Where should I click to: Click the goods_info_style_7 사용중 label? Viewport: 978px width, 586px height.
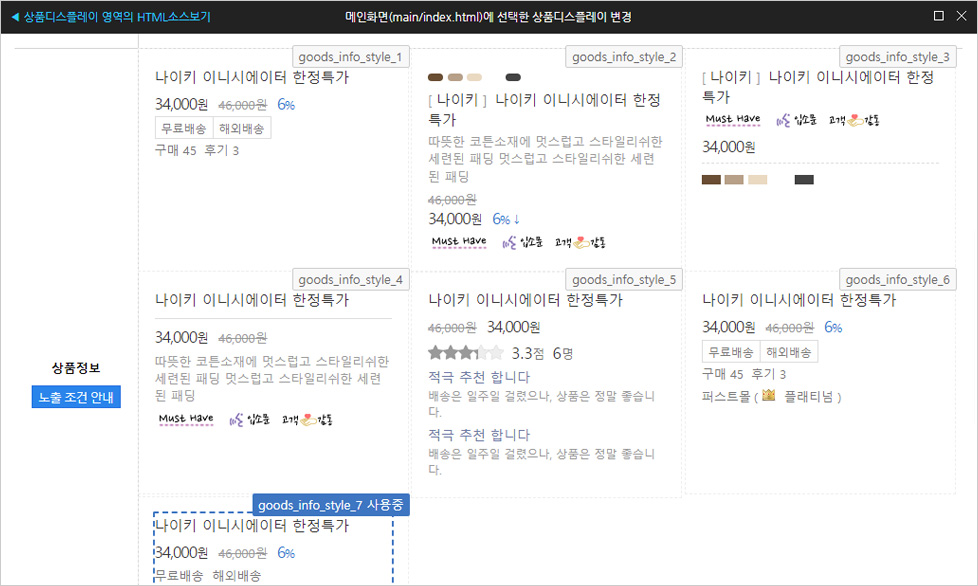[x=331, y=505]
